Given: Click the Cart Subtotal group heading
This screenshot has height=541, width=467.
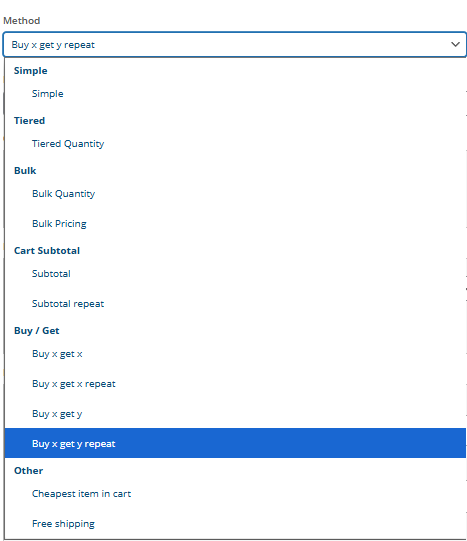Looking at the screenshot, I should (47, 251).
